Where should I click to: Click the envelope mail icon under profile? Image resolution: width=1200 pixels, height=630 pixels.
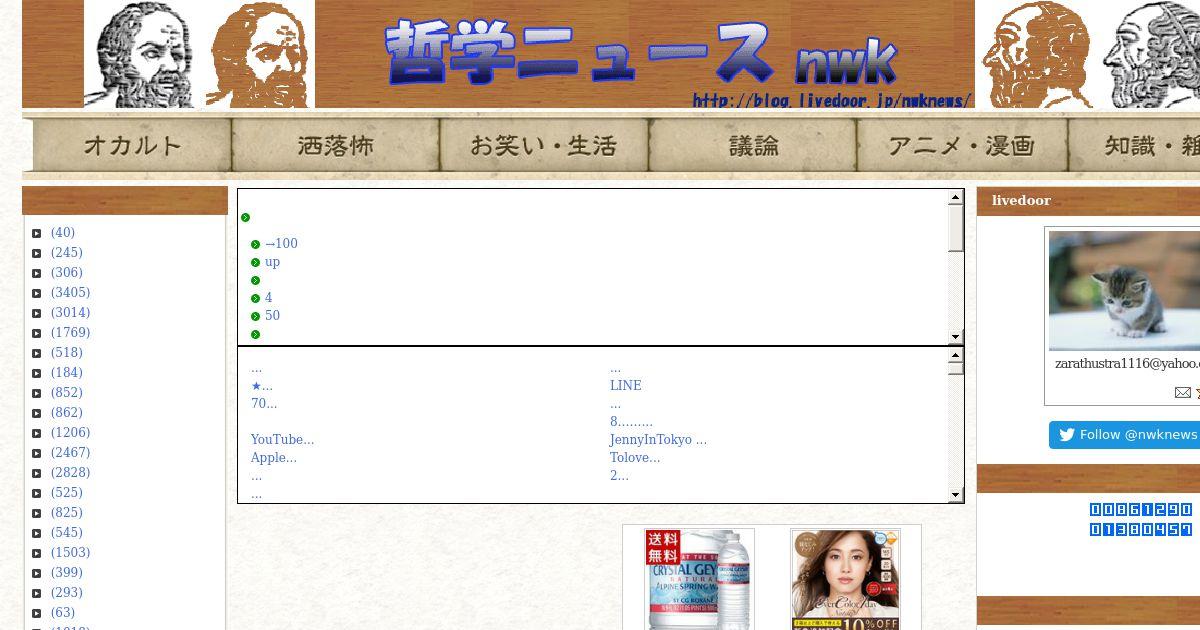click(1182, 393)
